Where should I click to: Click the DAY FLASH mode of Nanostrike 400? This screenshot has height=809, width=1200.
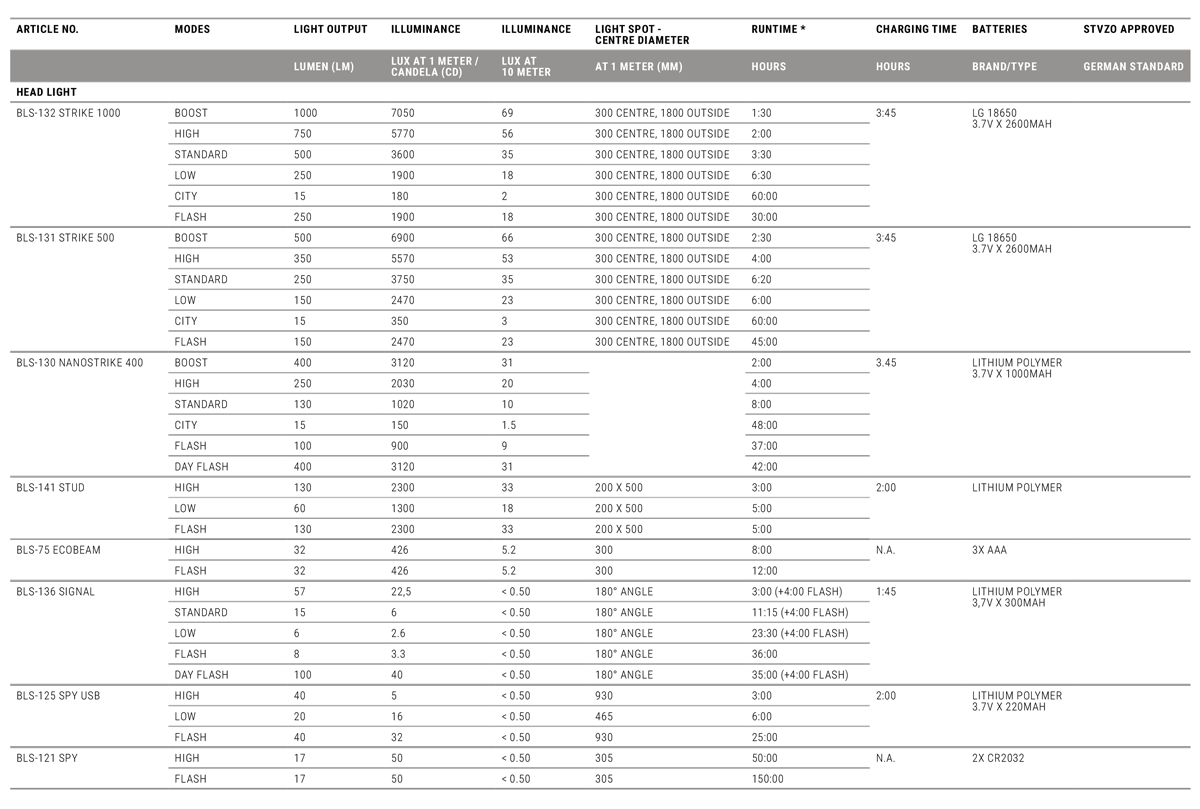click(x=201, y=467)
